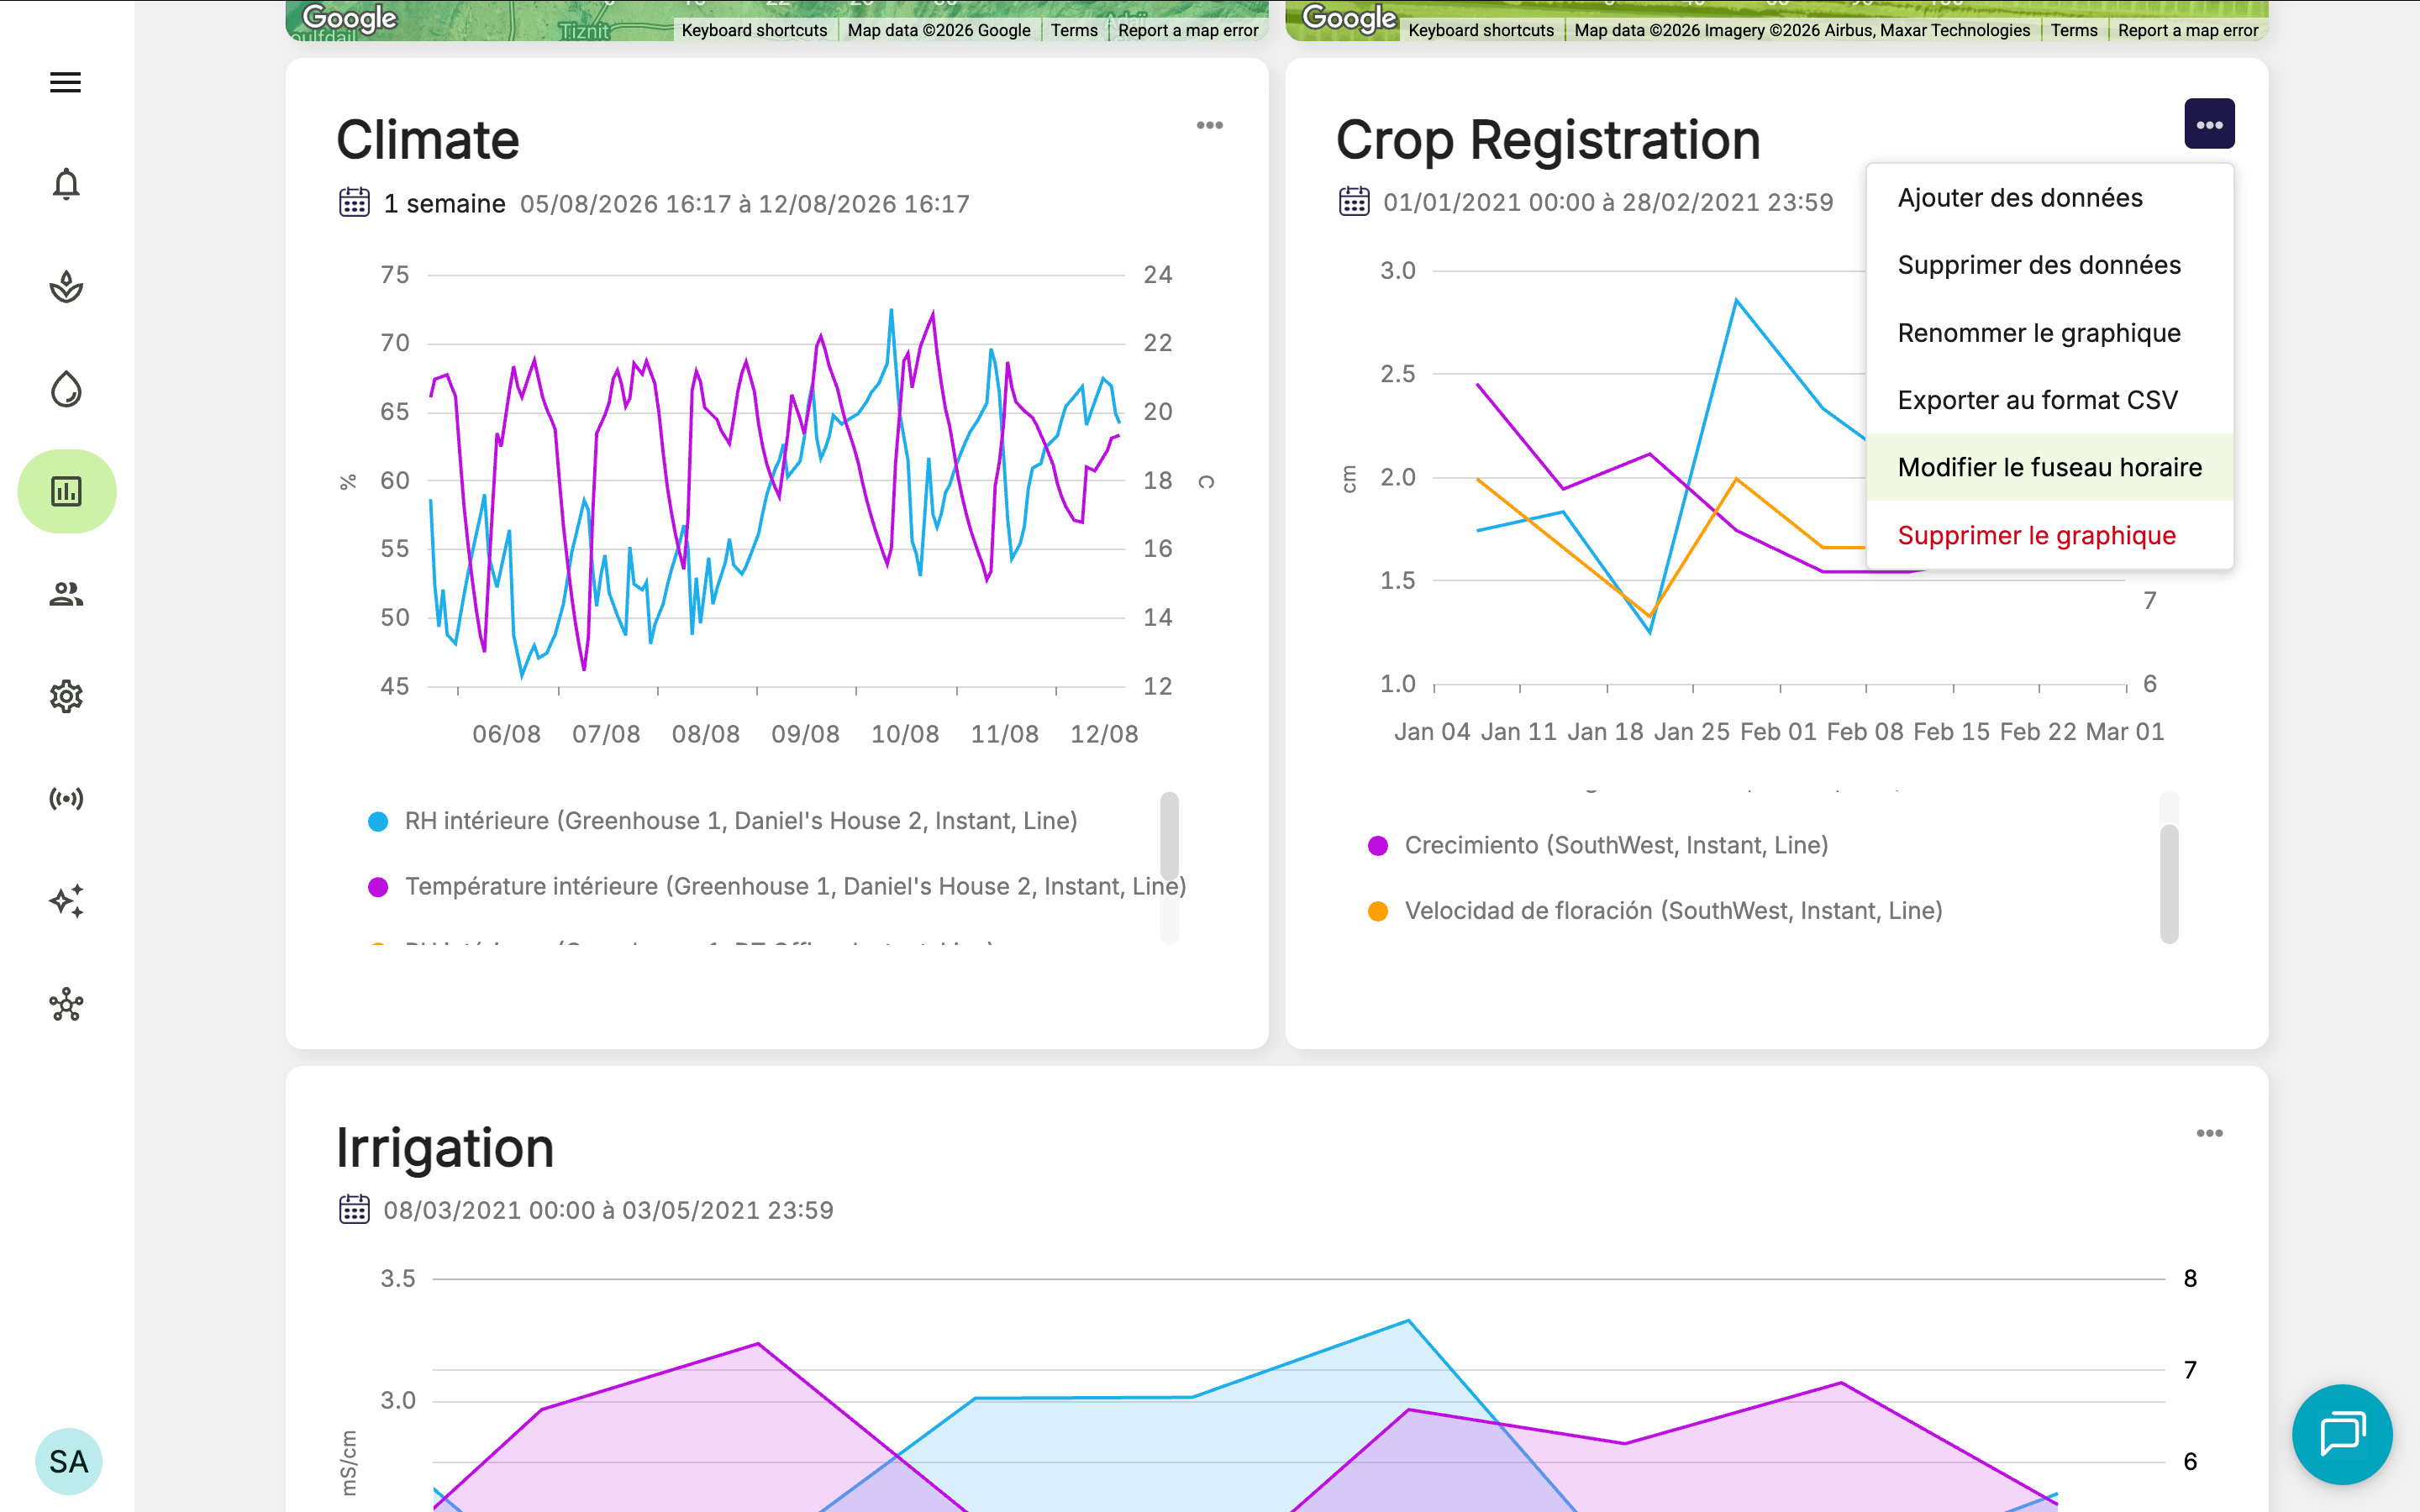
Task: Click the Climate legend scrollbar
Action: pos(1169,836)
